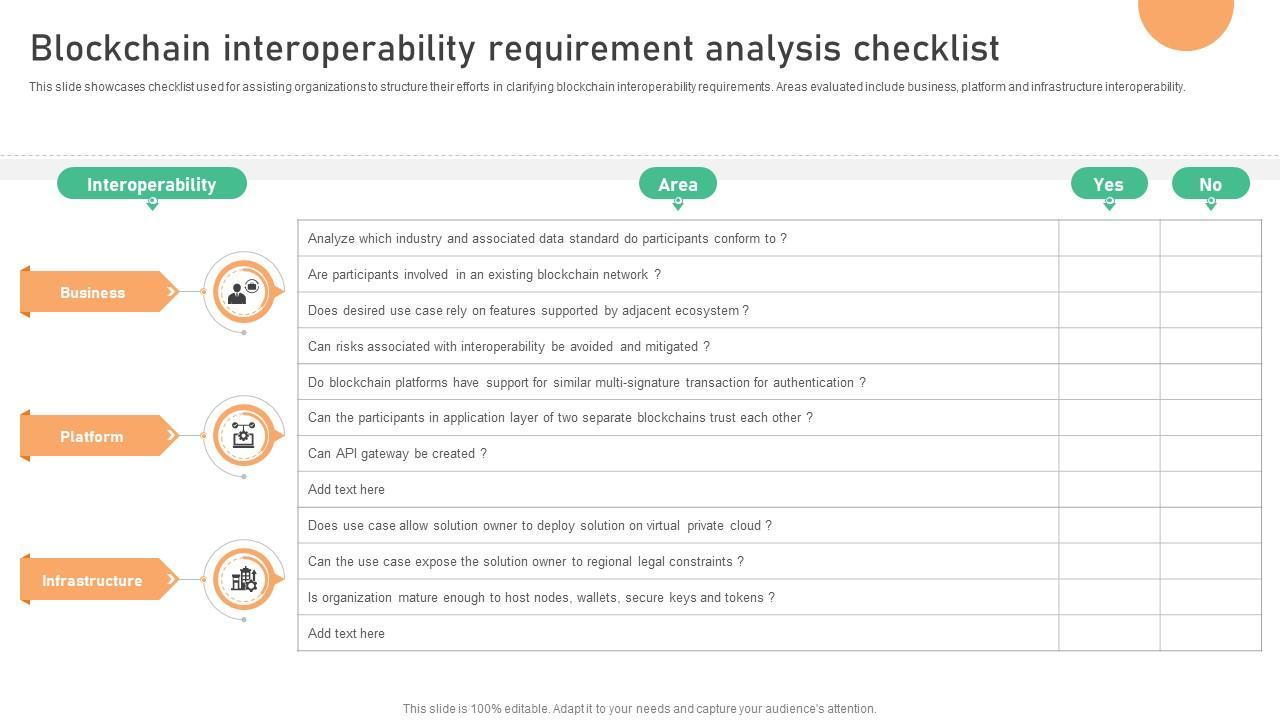Viewport: 1280px width, 720px height.
Task: Click the first 'Add text here' row
Action: (346, 489)
